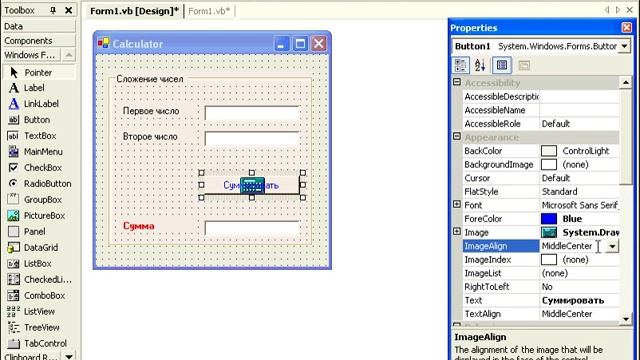This screenshot has height=360, width=640.
Task: Select the Pointer tool in Toolbox
Action: coord(39,73)
